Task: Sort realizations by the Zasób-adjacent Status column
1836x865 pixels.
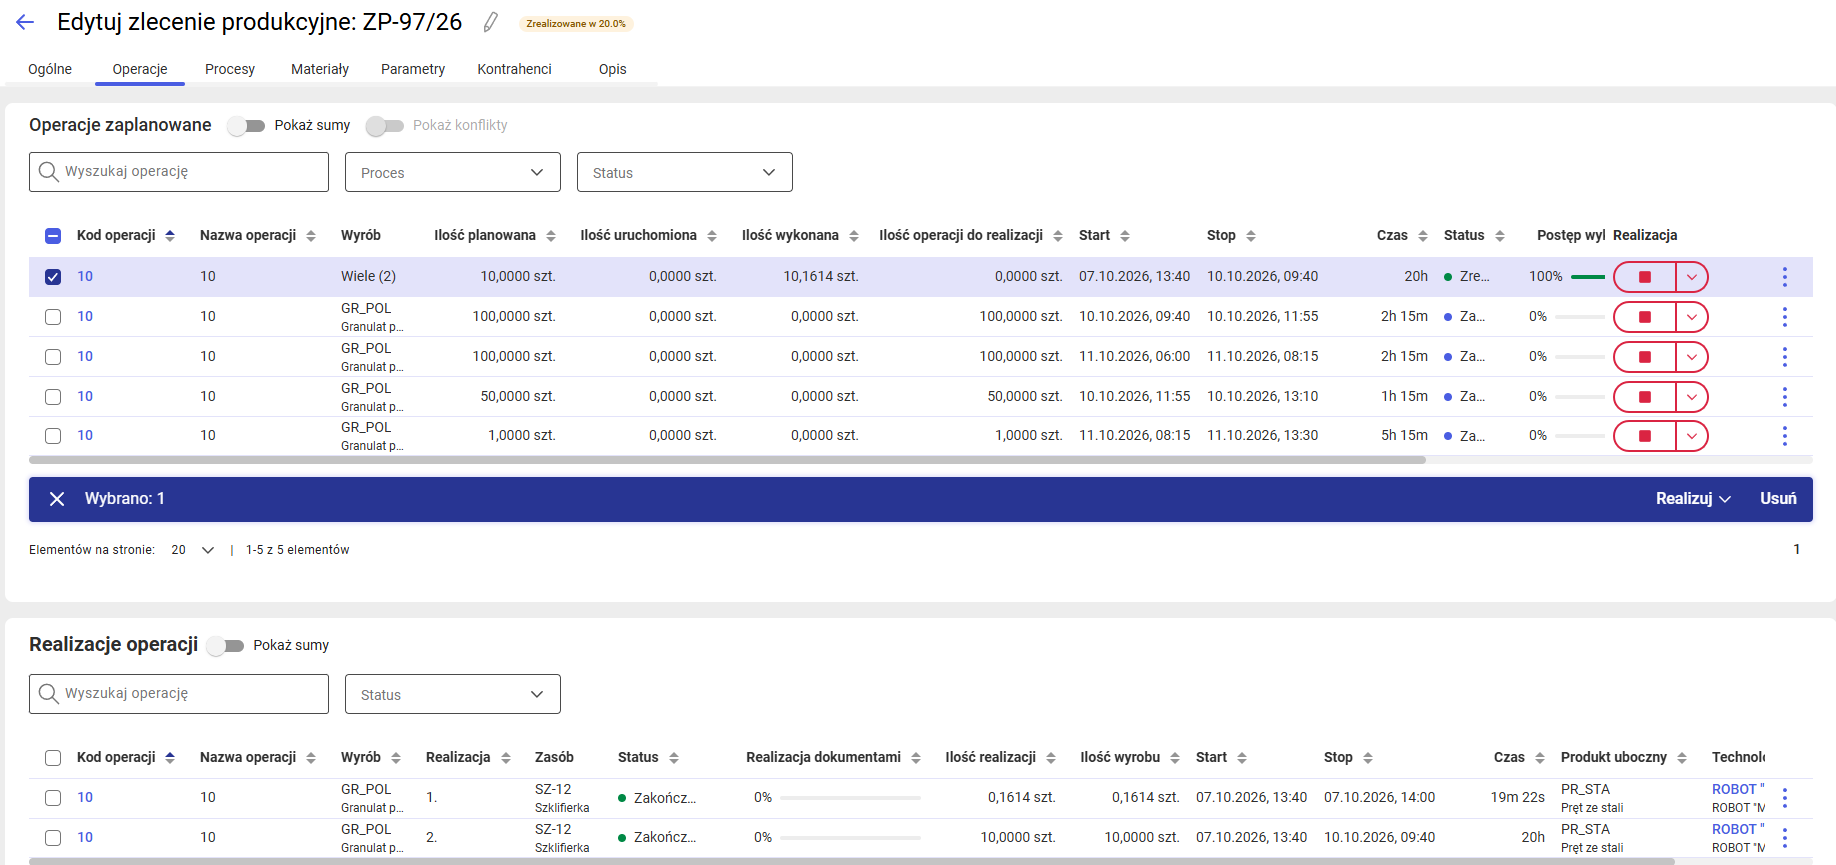Action: pos(674,758)
